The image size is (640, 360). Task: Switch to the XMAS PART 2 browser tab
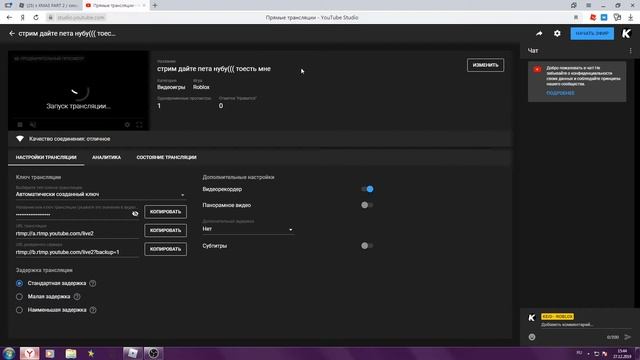coord(49,5)
